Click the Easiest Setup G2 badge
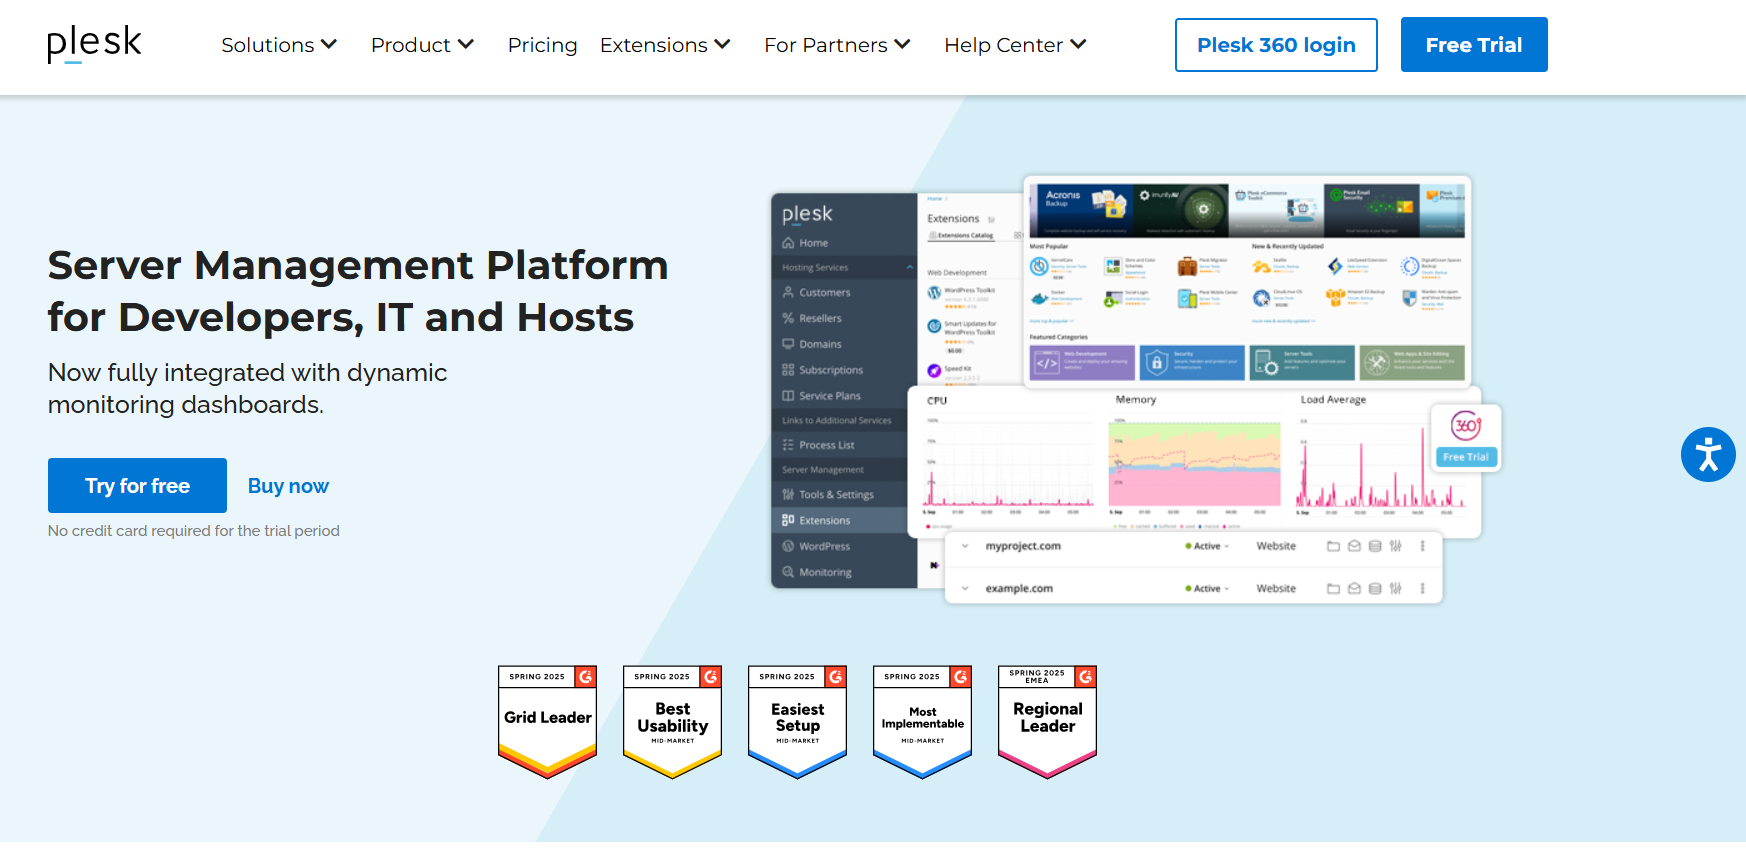Viewport: 1746px width, 861px height. 797,721
